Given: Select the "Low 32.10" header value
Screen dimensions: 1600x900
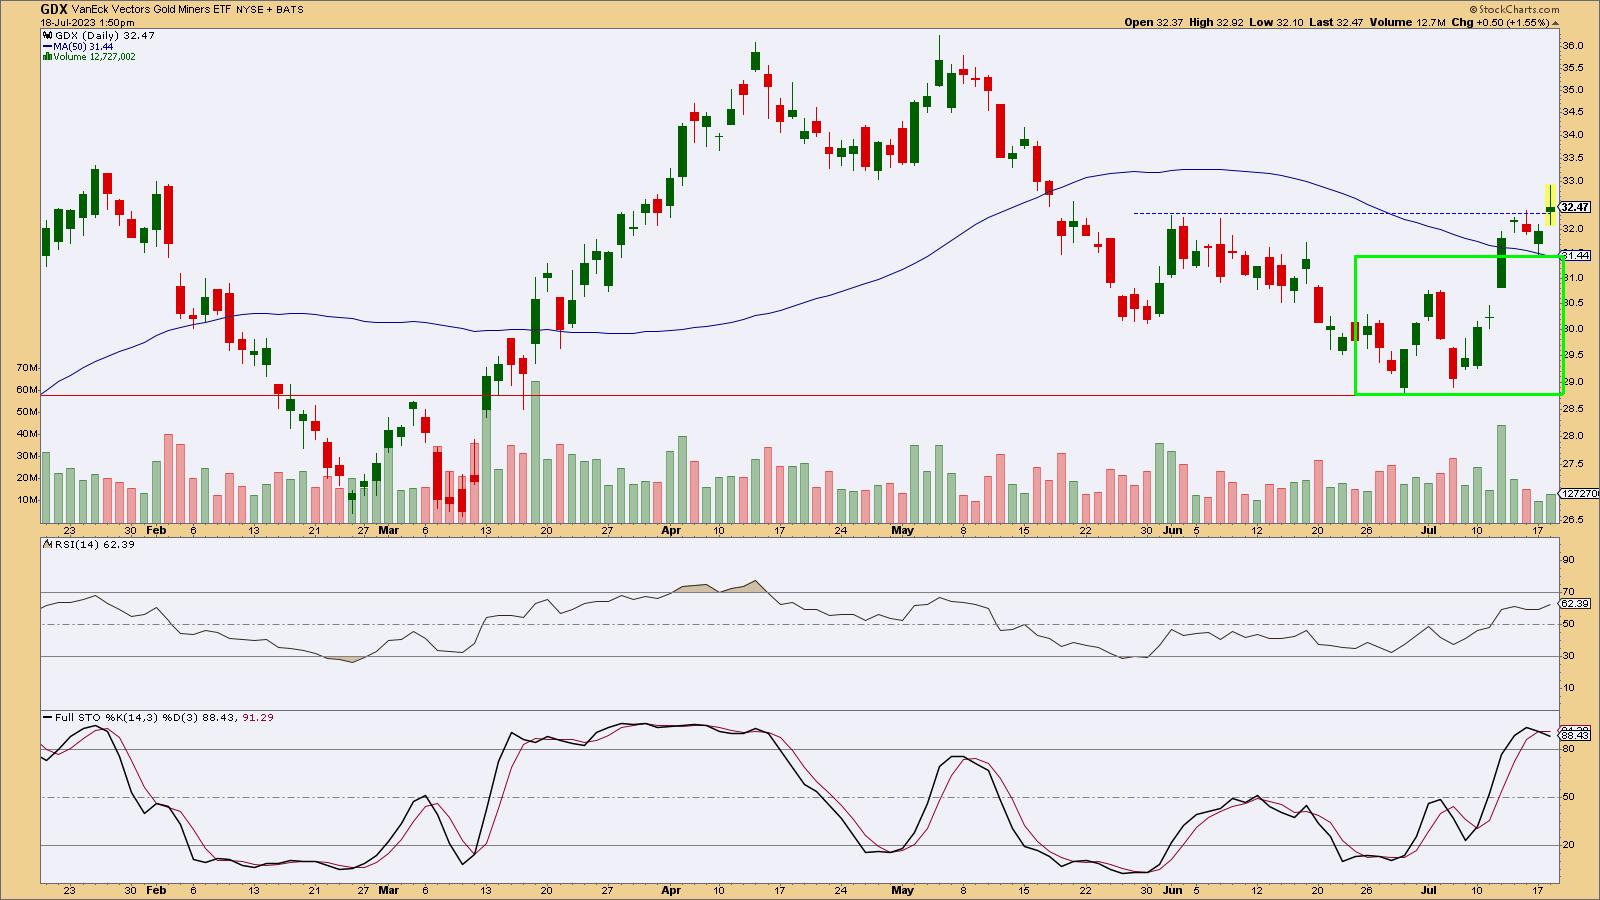Looking at the screenshot, I should (x=1277, y=22).
